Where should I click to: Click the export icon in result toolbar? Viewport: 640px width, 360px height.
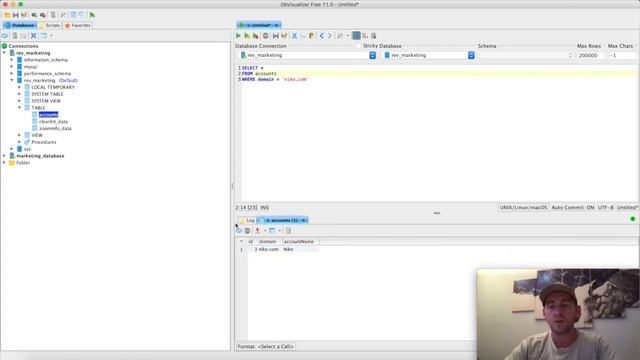click(x=258, y=231)
